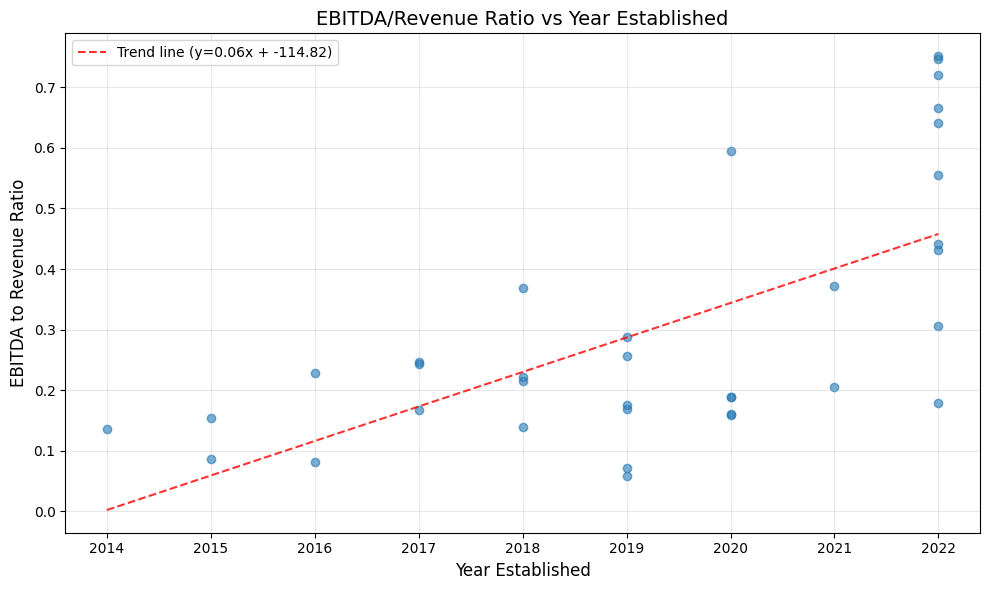The image size is (989, 590).
Task: Click the 2019 x-axis tick label
Action: [627, 548]
